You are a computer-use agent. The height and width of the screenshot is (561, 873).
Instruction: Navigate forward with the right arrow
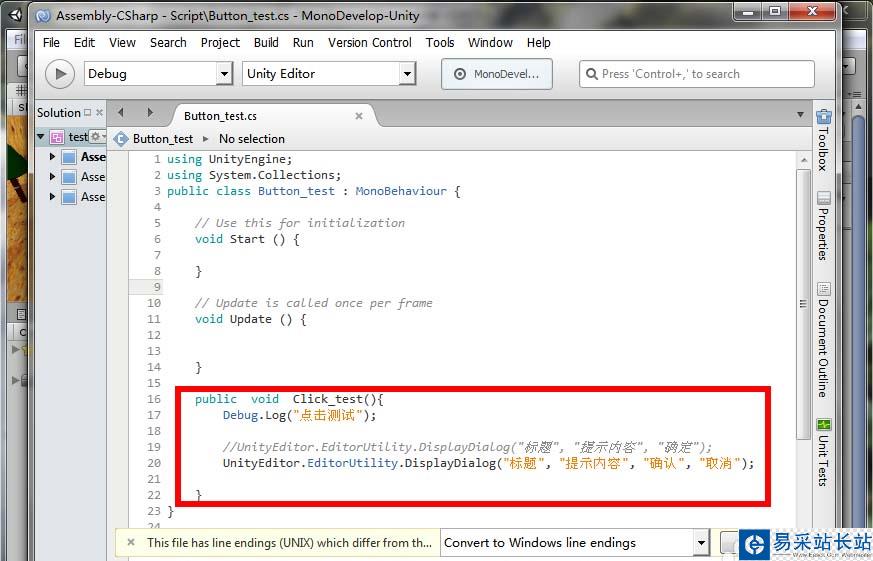(150, 112)
